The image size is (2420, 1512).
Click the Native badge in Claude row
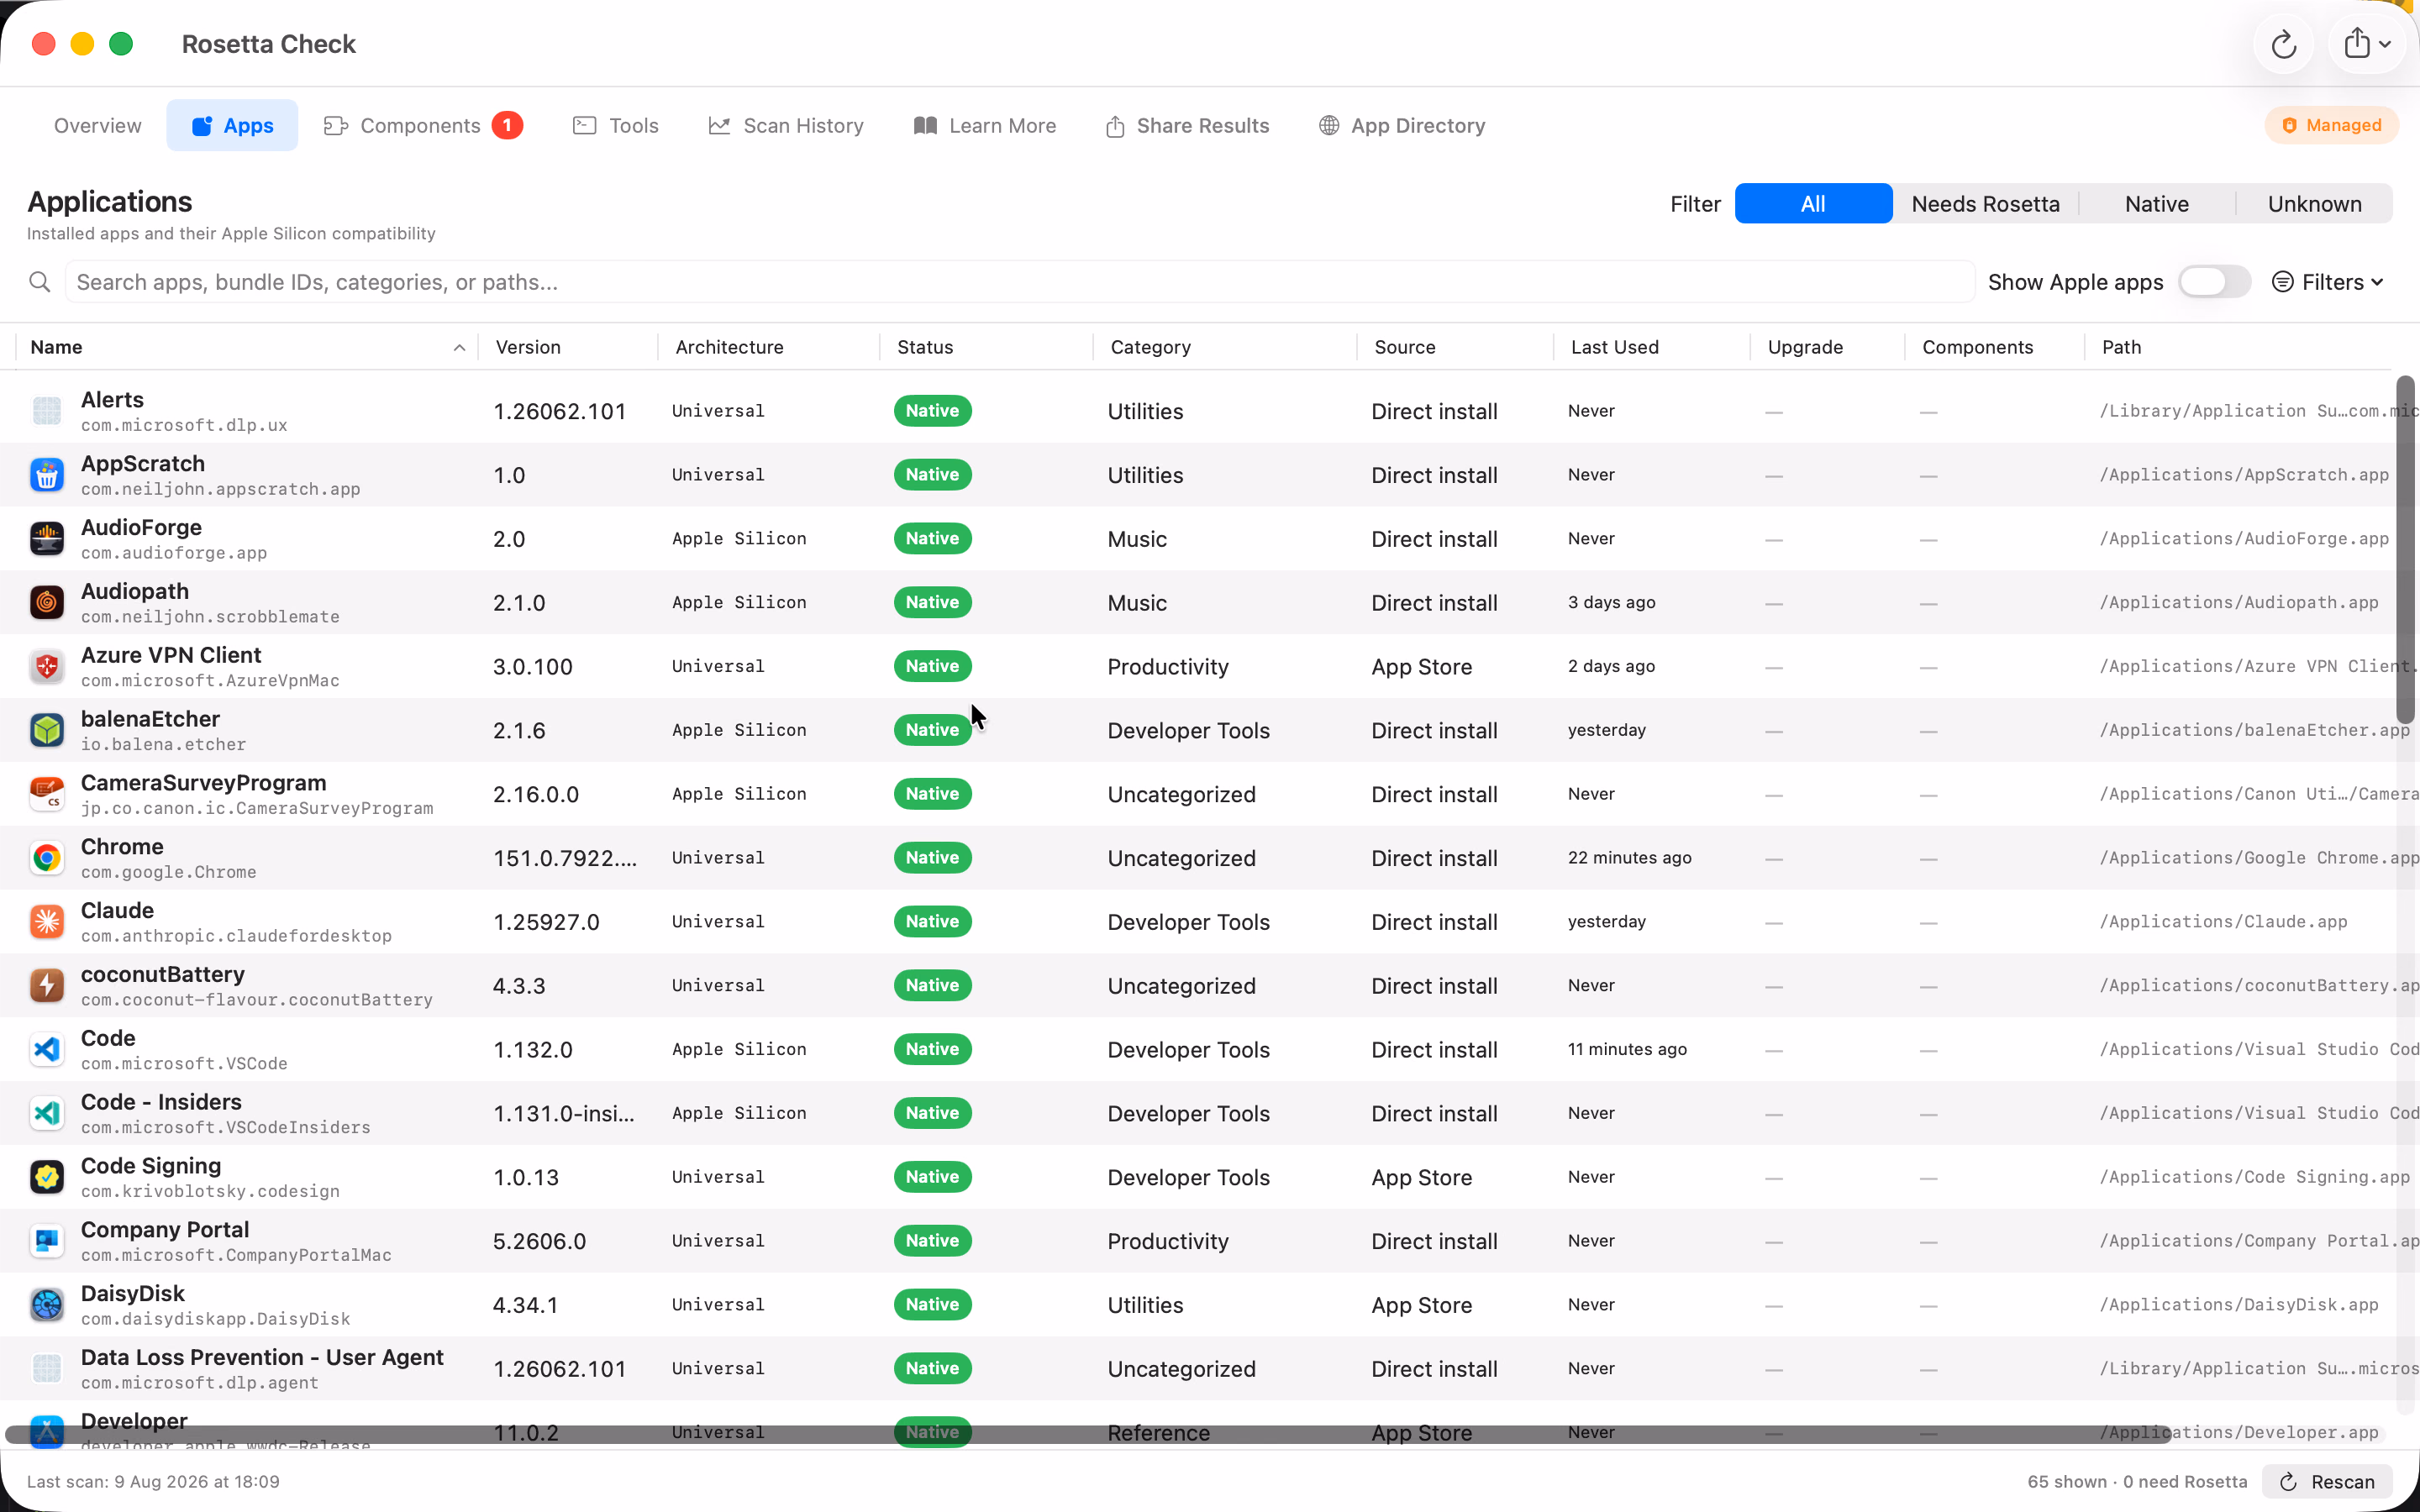[932, 922]
